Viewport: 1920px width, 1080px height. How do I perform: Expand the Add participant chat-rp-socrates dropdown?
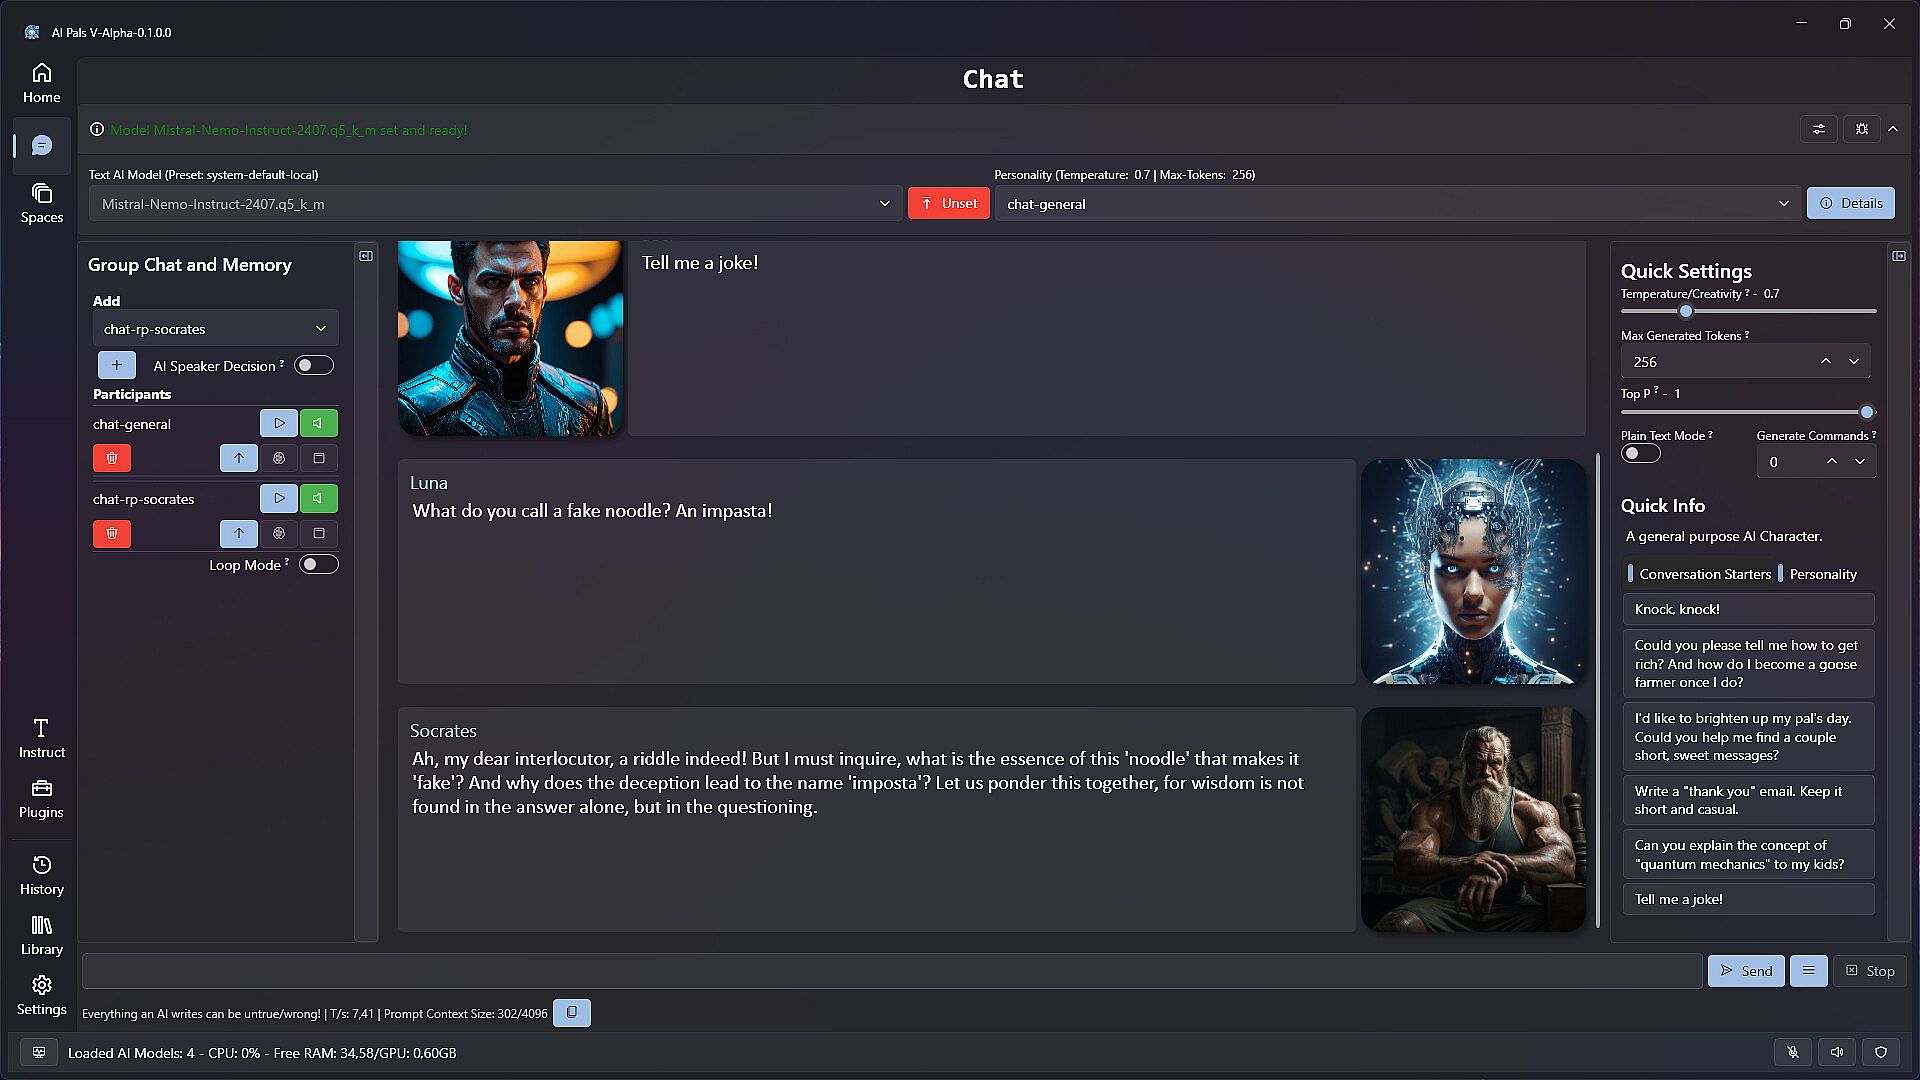point(215,329)
